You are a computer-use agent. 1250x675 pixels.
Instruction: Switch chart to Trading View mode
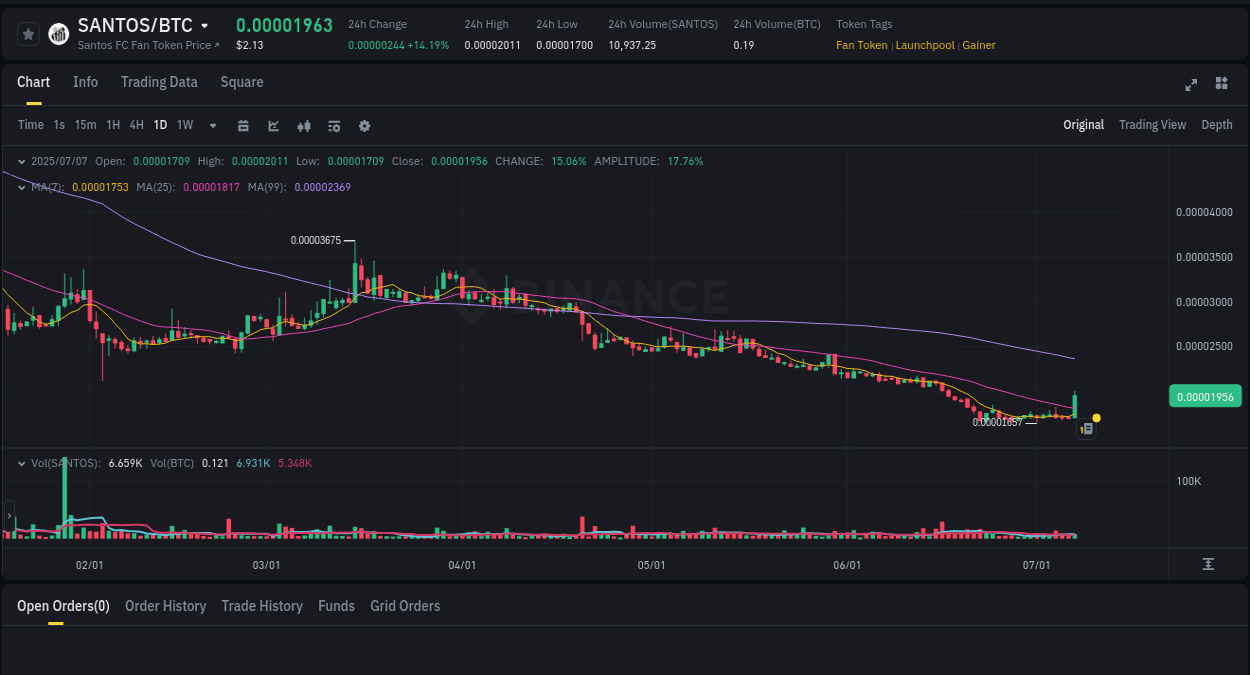tap(1152, 125)
